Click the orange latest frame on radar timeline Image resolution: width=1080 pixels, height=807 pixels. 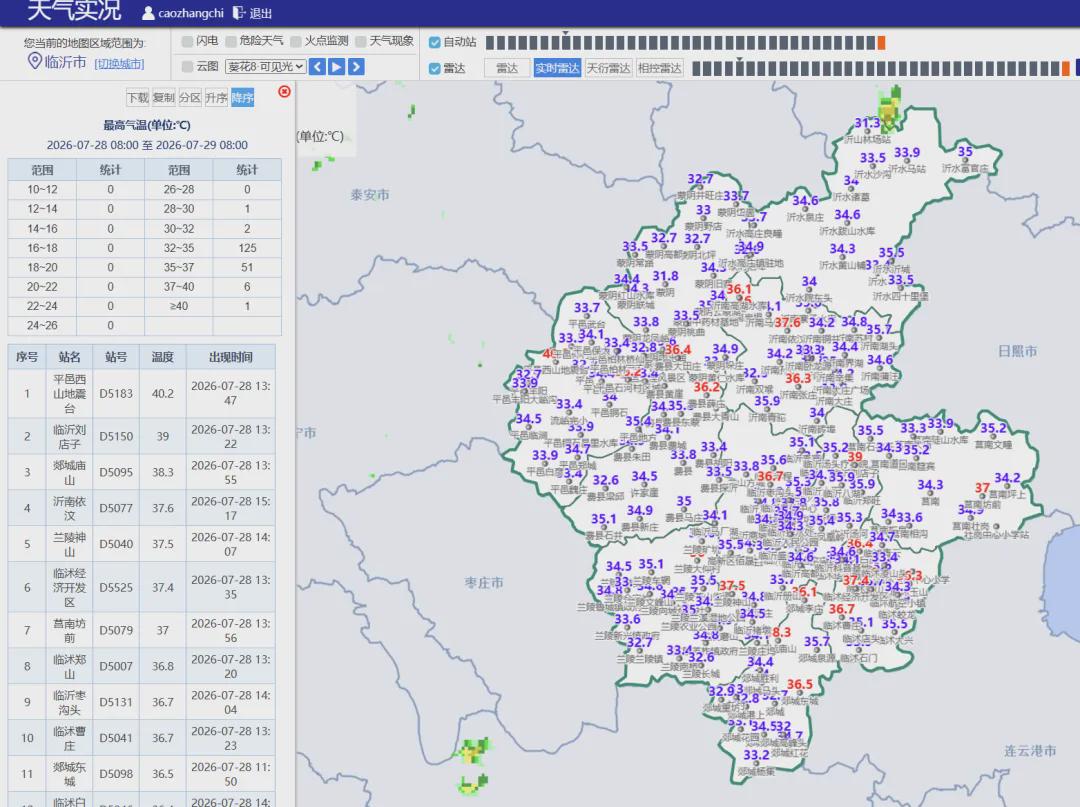pos(1066,68)
